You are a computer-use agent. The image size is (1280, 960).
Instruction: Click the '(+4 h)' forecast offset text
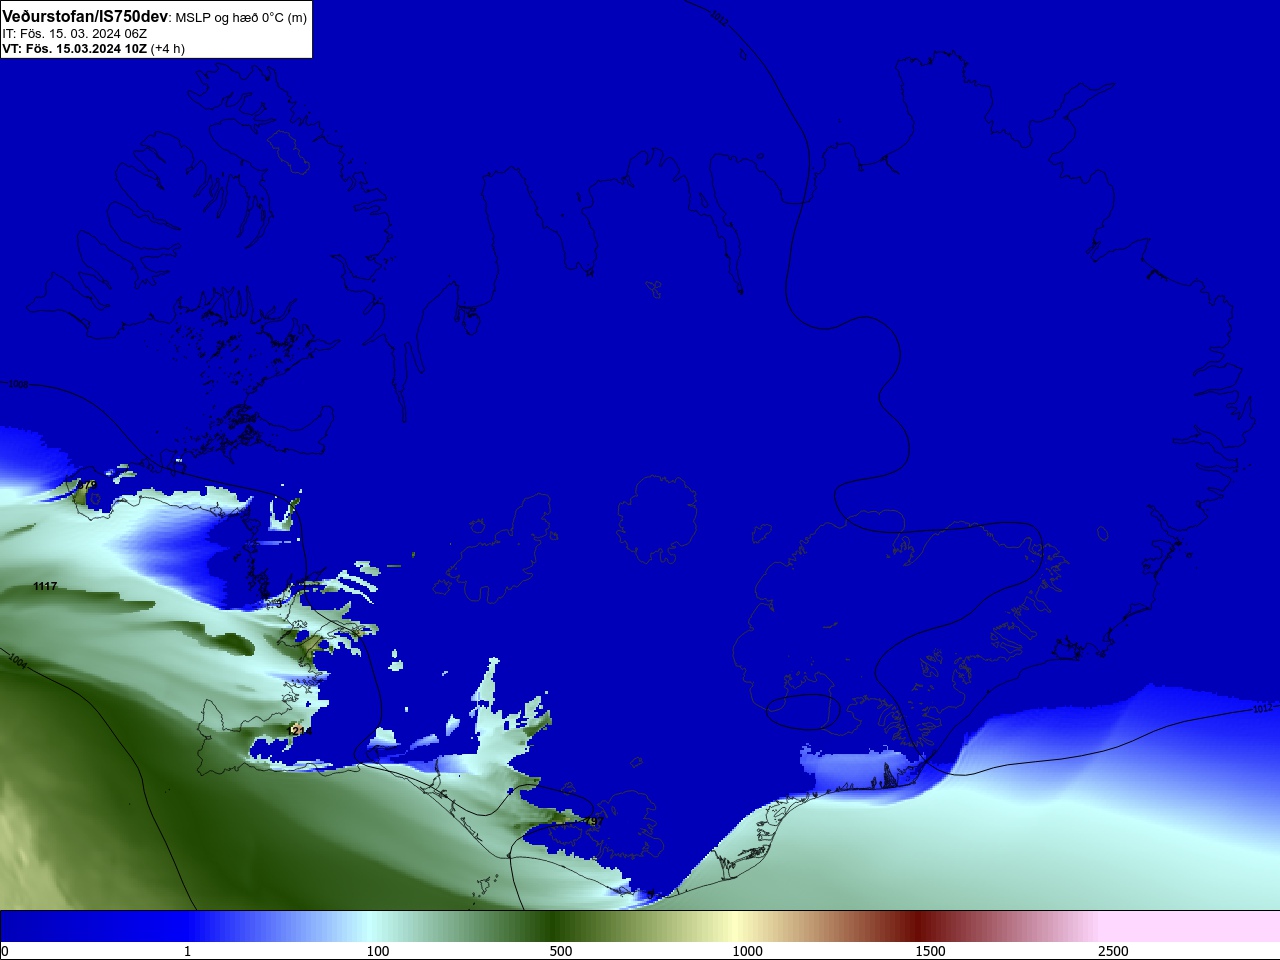click(x=168, y=48)
